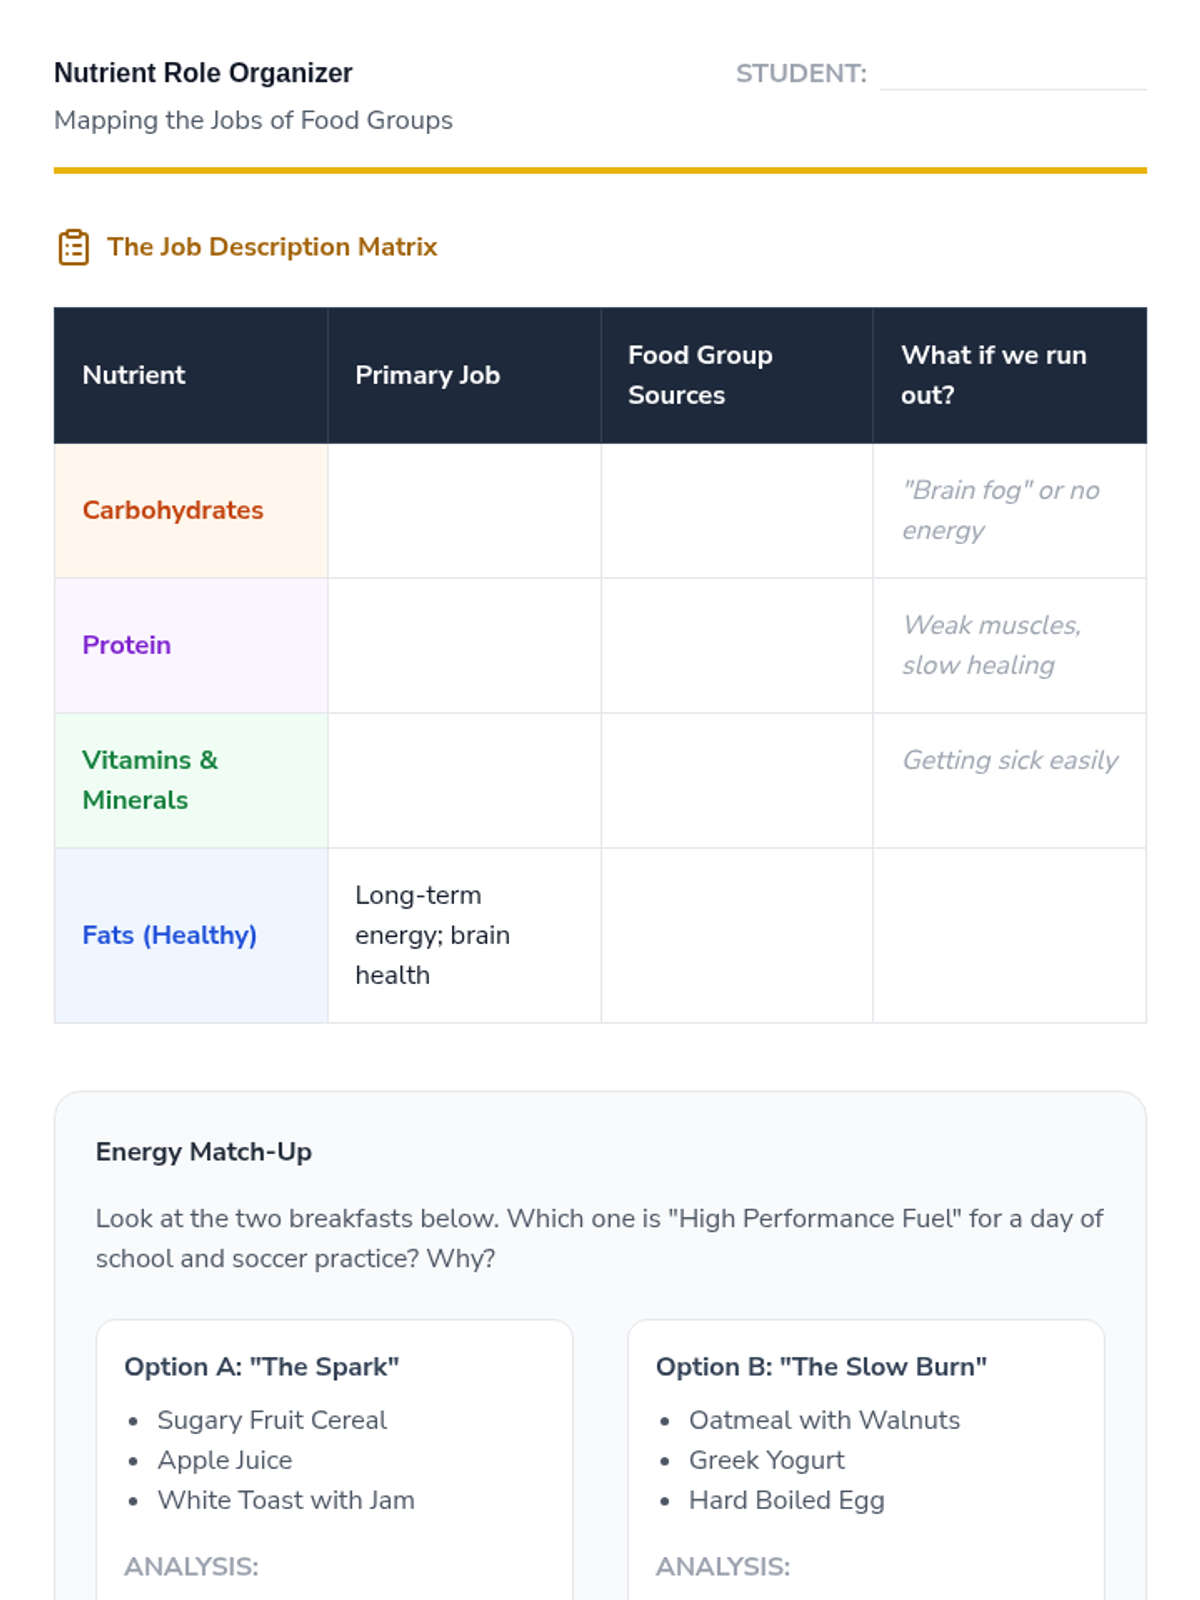Click the Fats Food Group Sources cell
The image size is (1200, 1600).
pyautogui.click(x=737, y=936)
